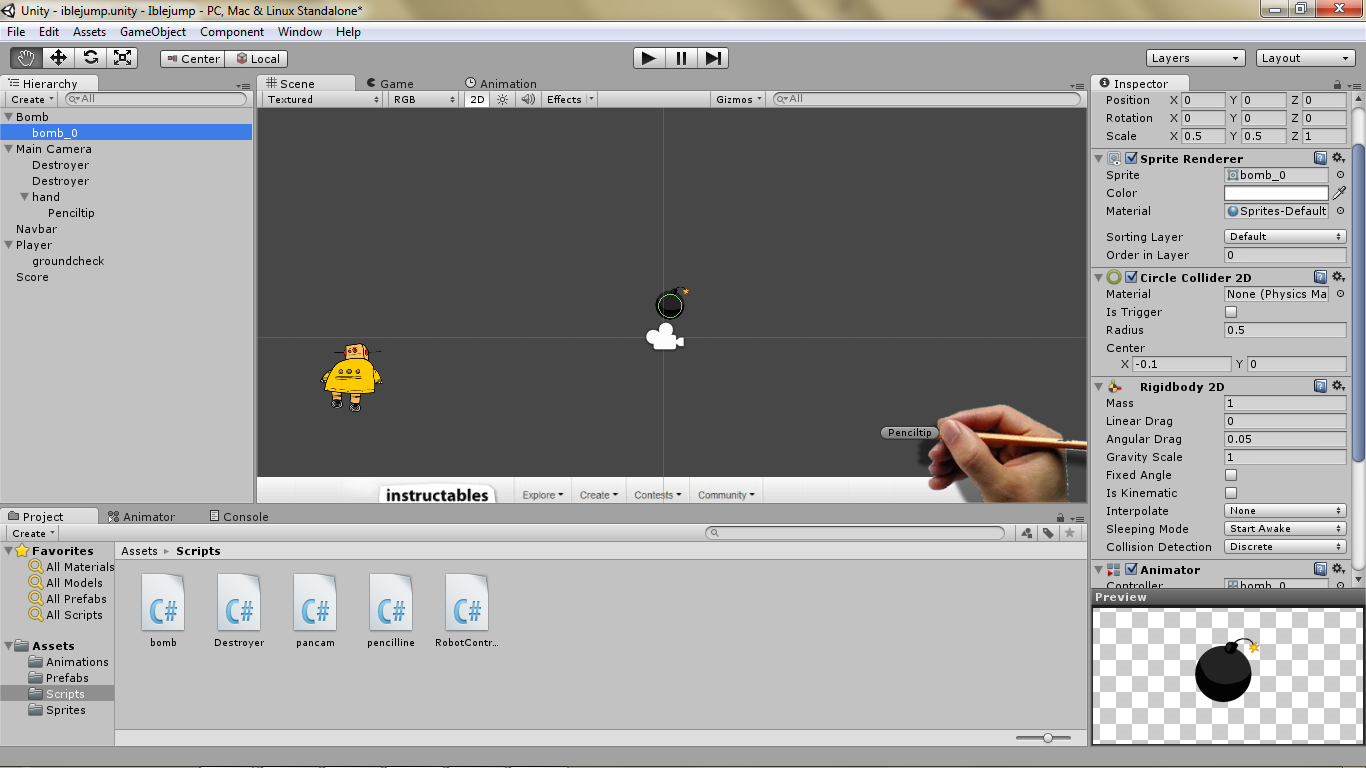Open Sprite Renderer color swatch

pos(1276,193)
